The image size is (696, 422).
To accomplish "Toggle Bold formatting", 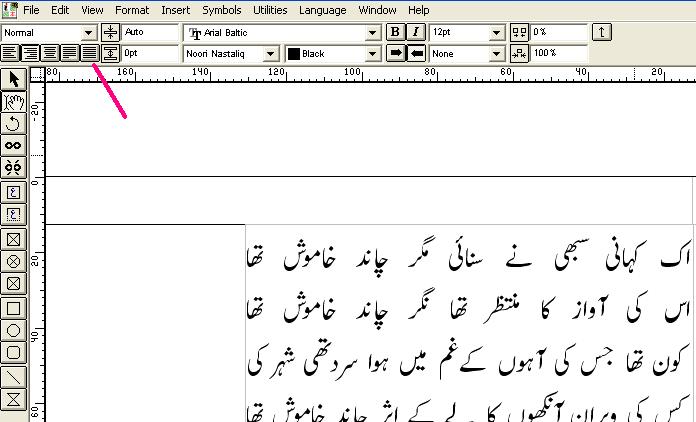I will (x=395, y=33).
